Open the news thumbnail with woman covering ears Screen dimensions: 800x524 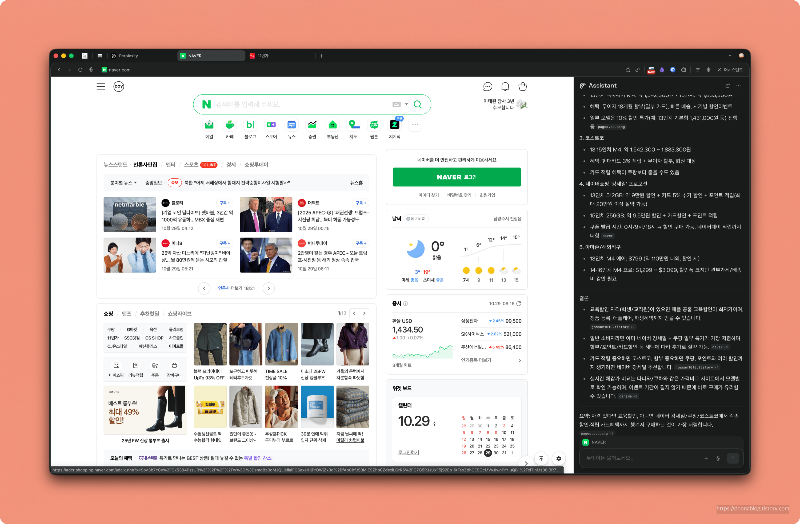[130, 255]
